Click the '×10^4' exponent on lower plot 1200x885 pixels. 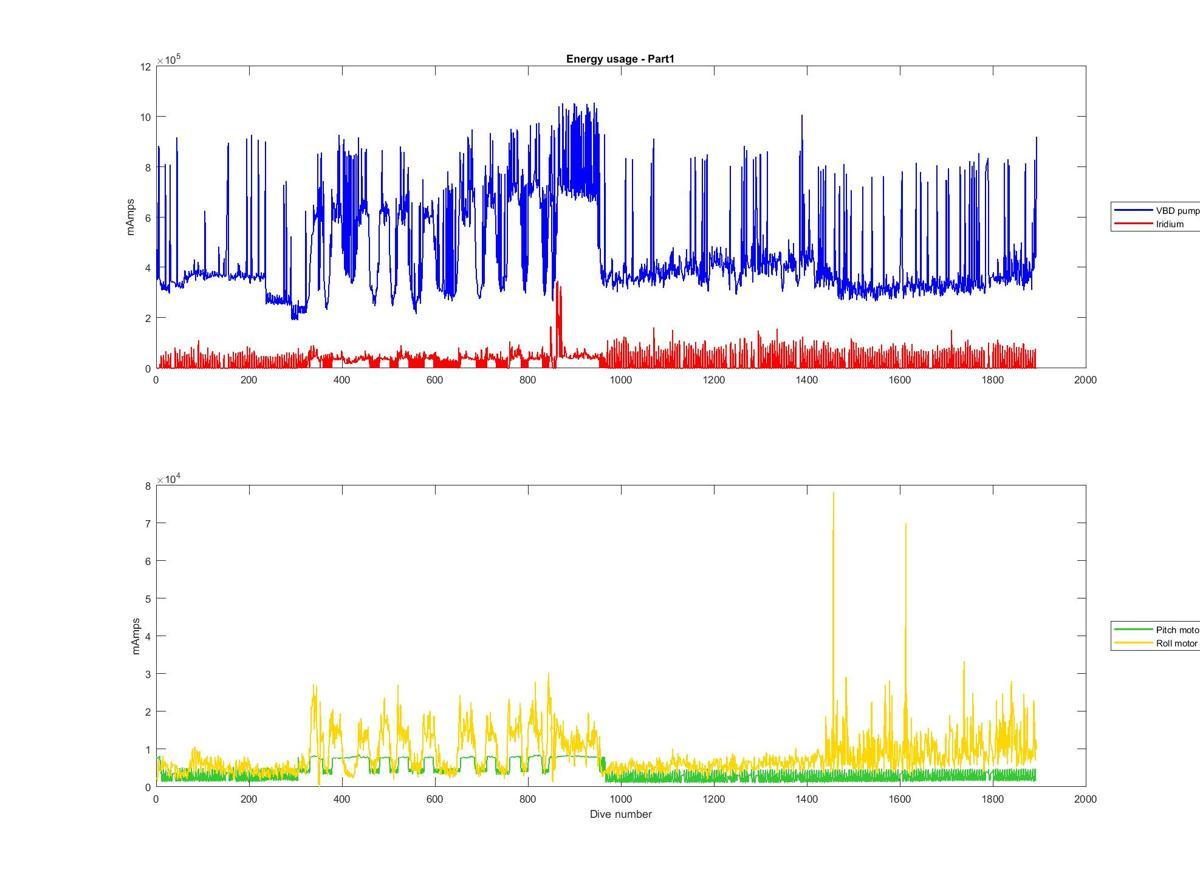click(x=168, y=479)
